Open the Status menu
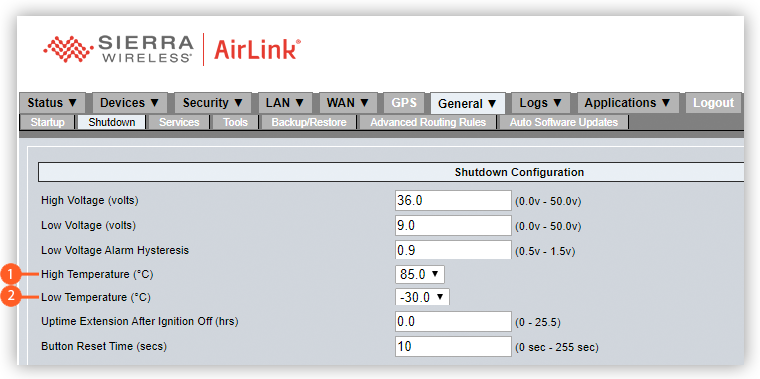 tap(52, 103)
